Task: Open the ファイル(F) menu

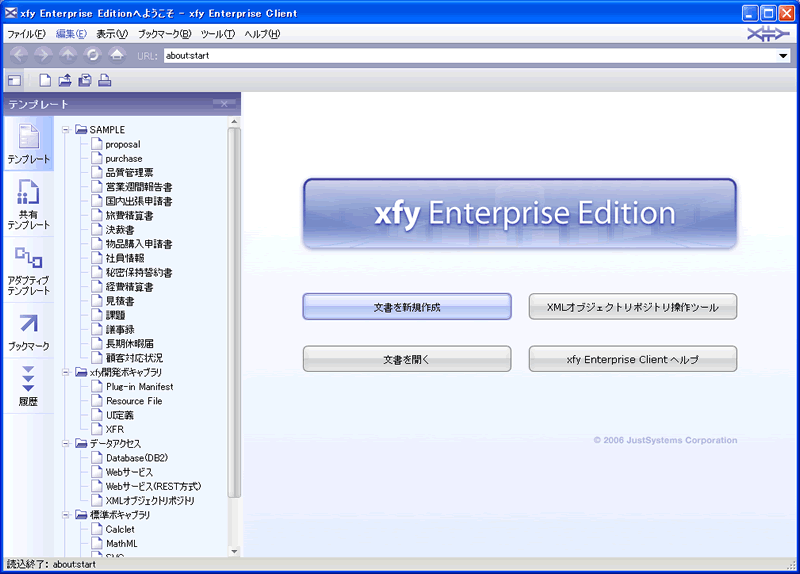Action: coord(26,34)
